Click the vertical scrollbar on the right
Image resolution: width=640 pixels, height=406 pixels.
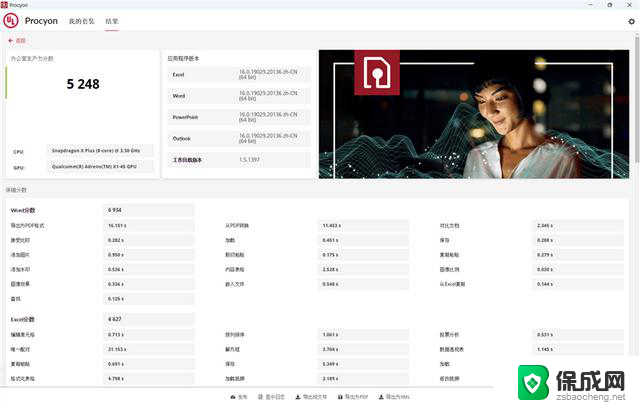click(x=637, y=100)
